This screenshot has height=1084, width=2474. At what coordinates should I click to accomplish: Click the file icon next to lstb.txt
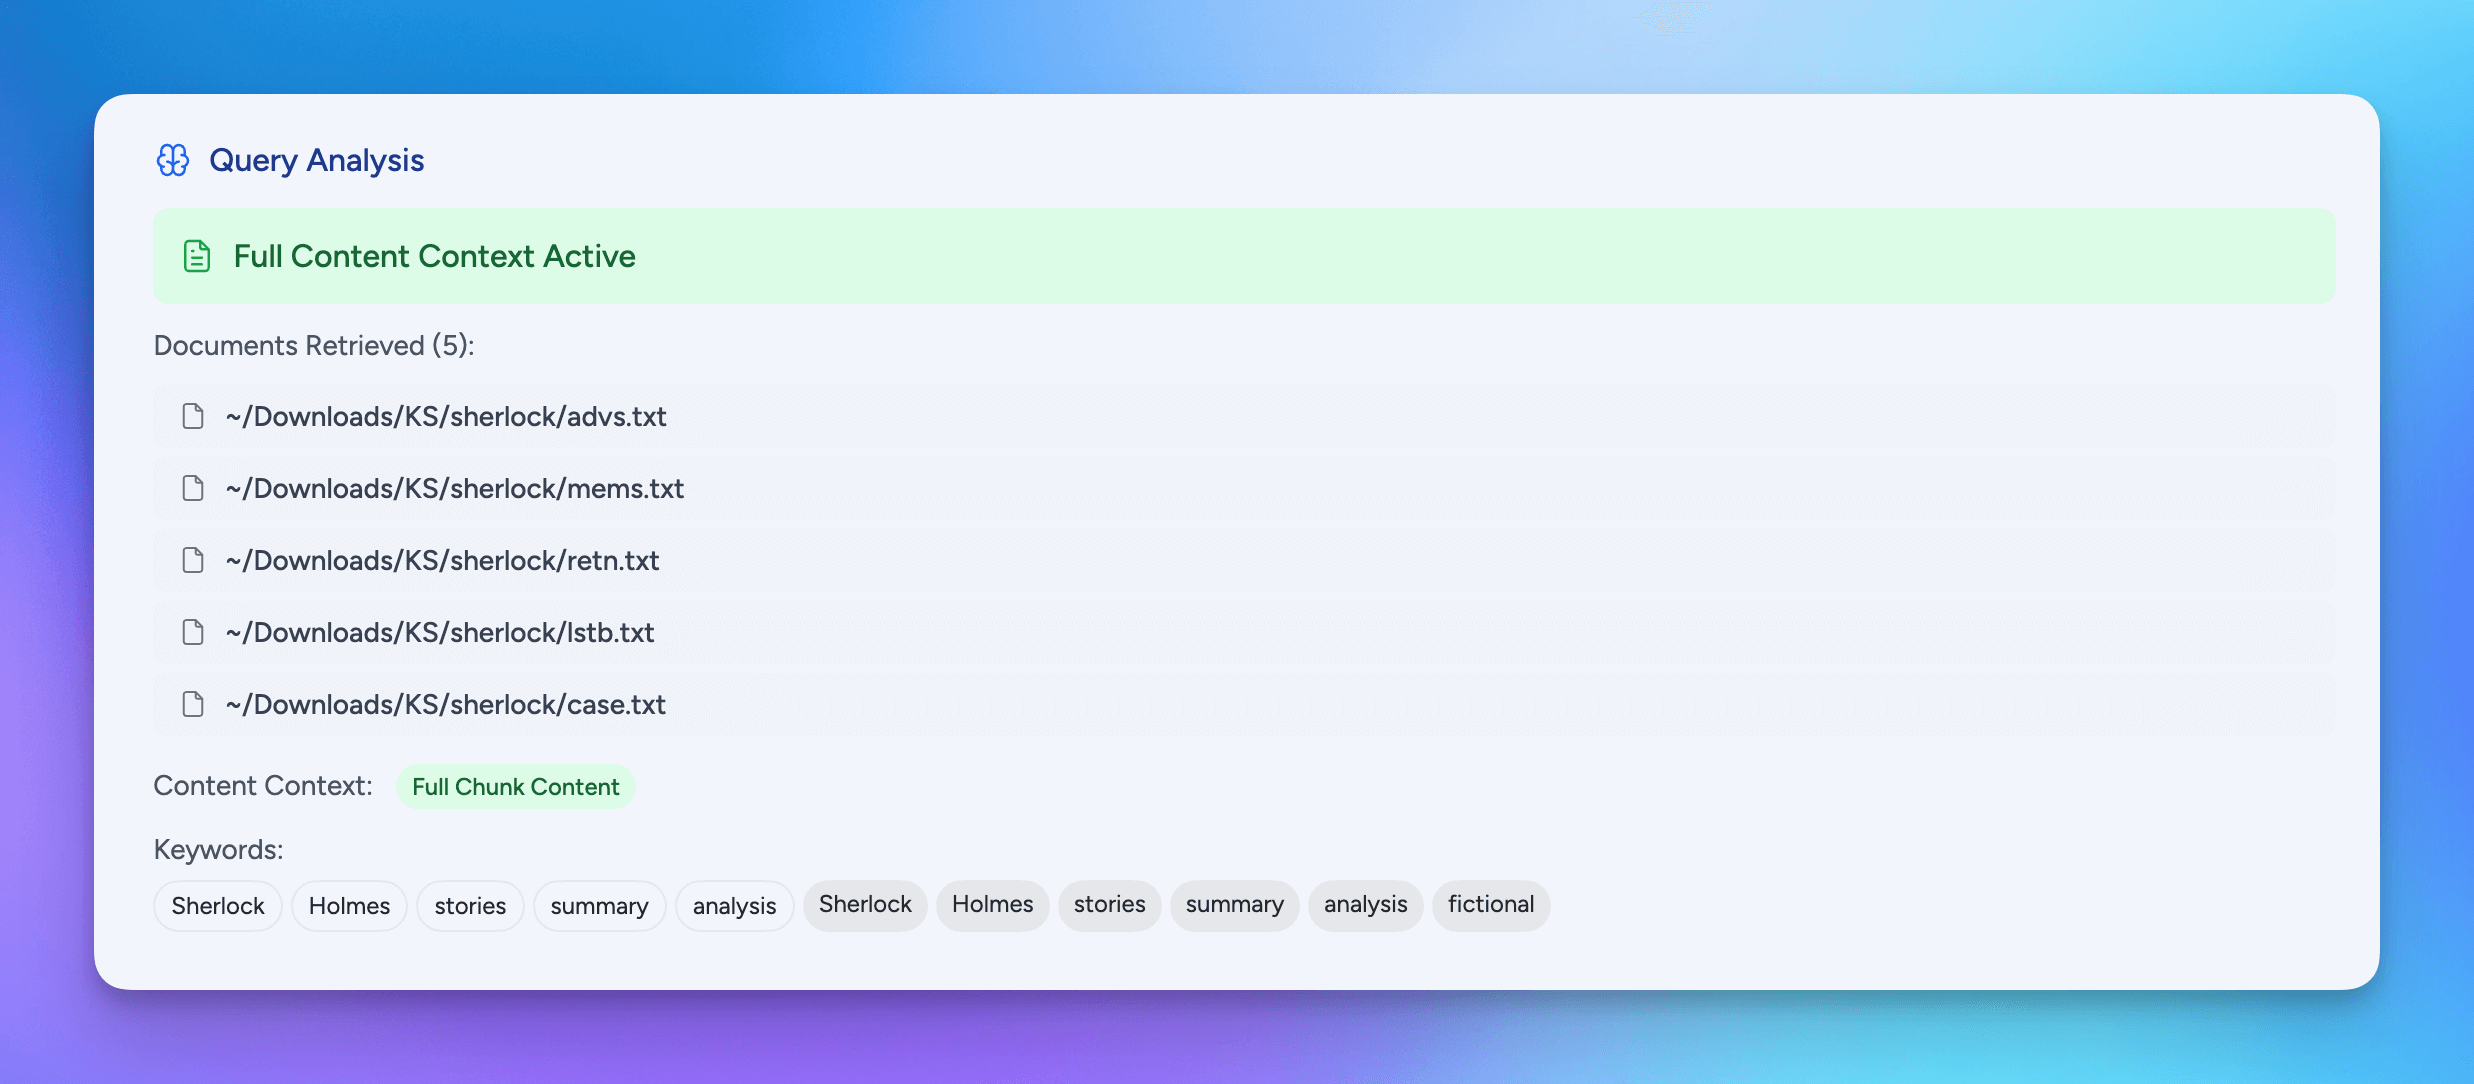pos(192,633)
